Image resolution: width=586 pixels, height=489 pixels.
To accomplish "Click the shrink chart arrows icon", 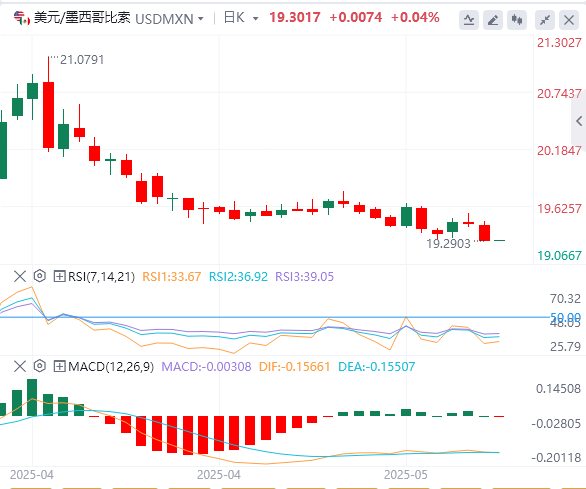I will (545, 19).
